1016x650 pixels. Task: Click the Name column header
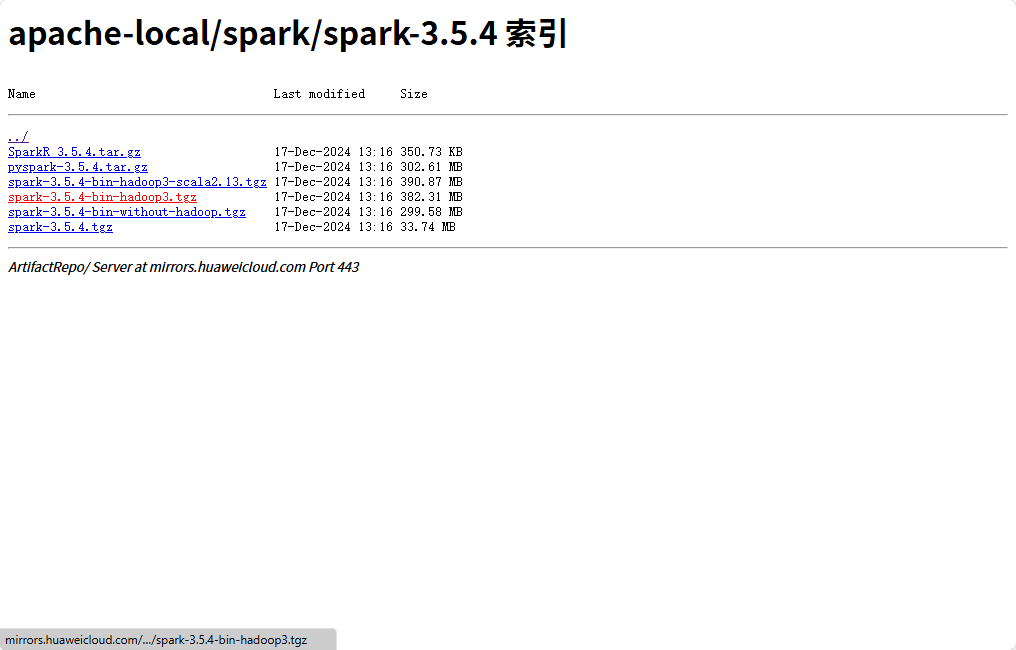21,94
